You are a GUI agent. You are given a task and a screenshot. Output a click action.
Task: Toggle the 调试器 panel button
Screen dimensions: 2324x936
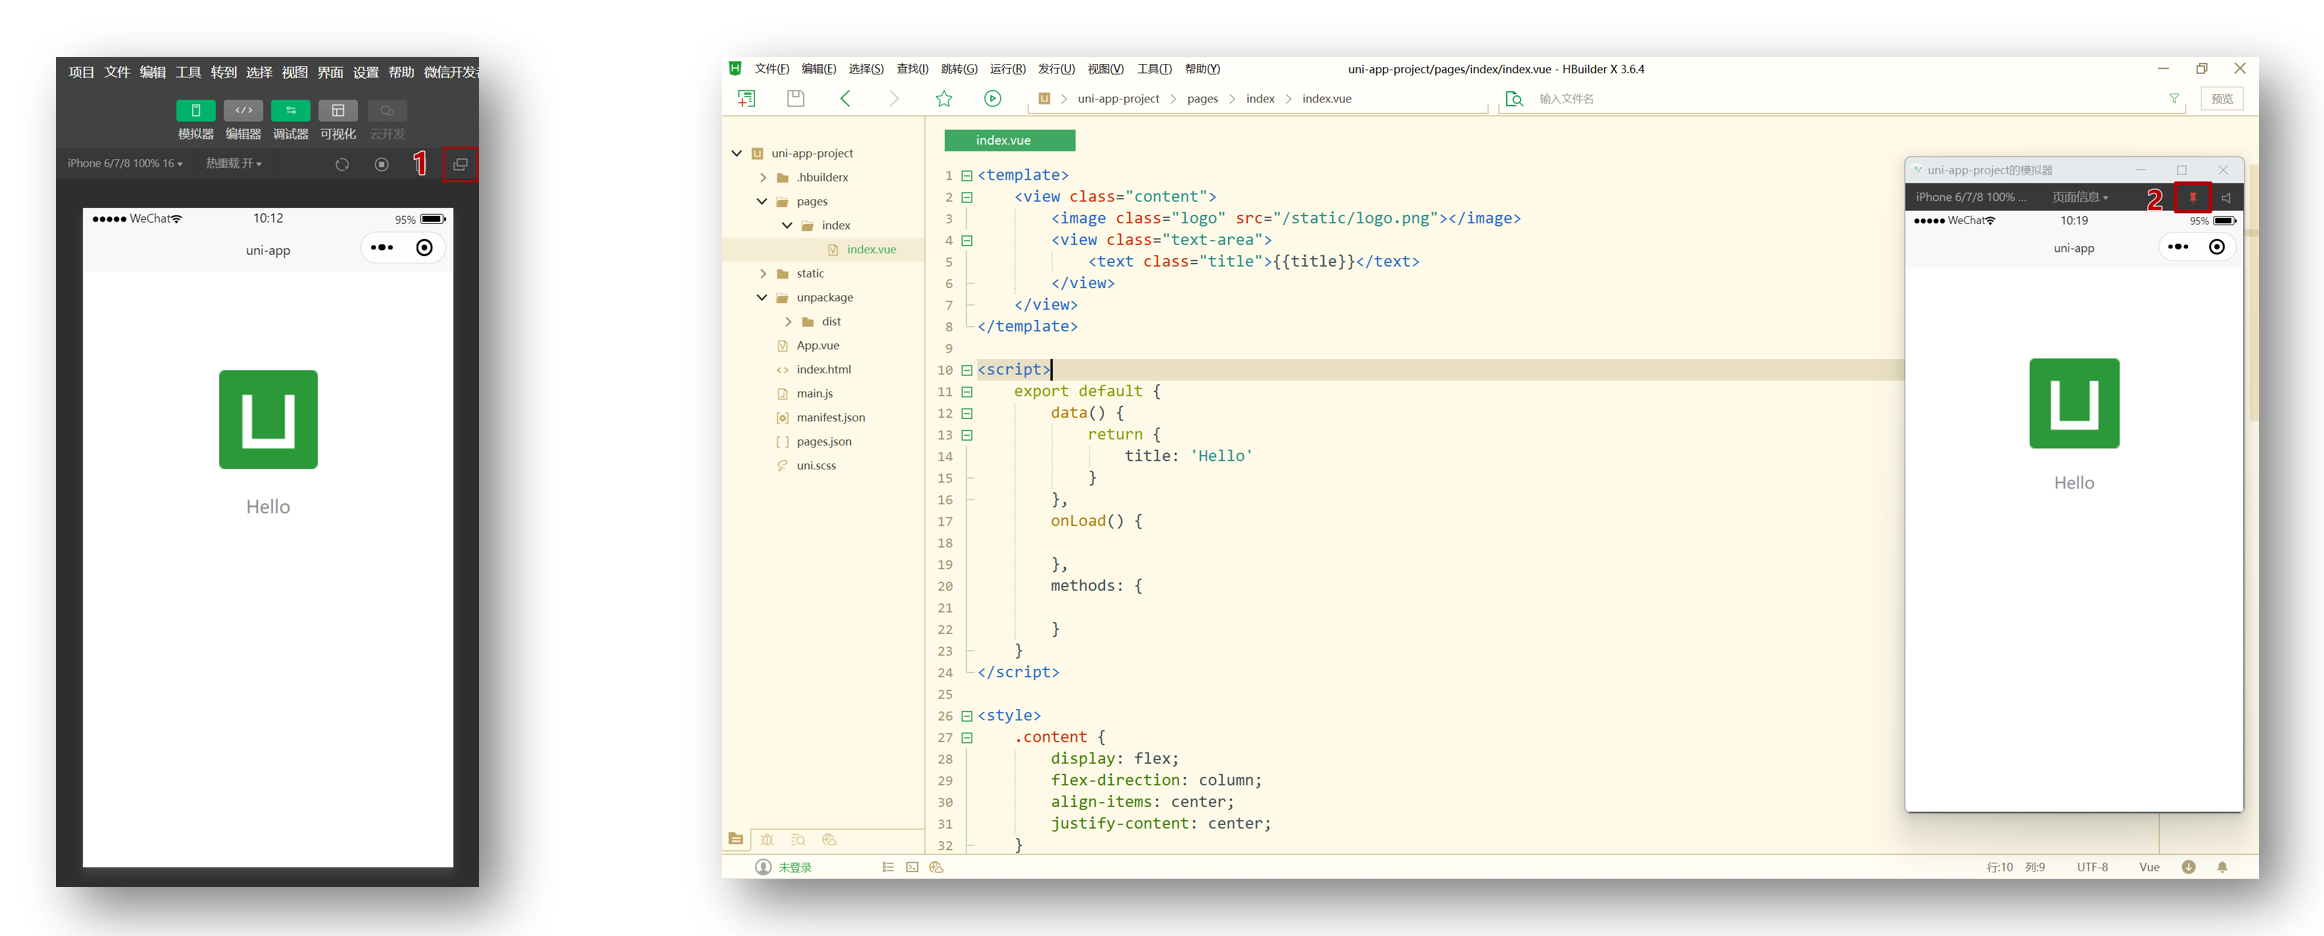290,111
